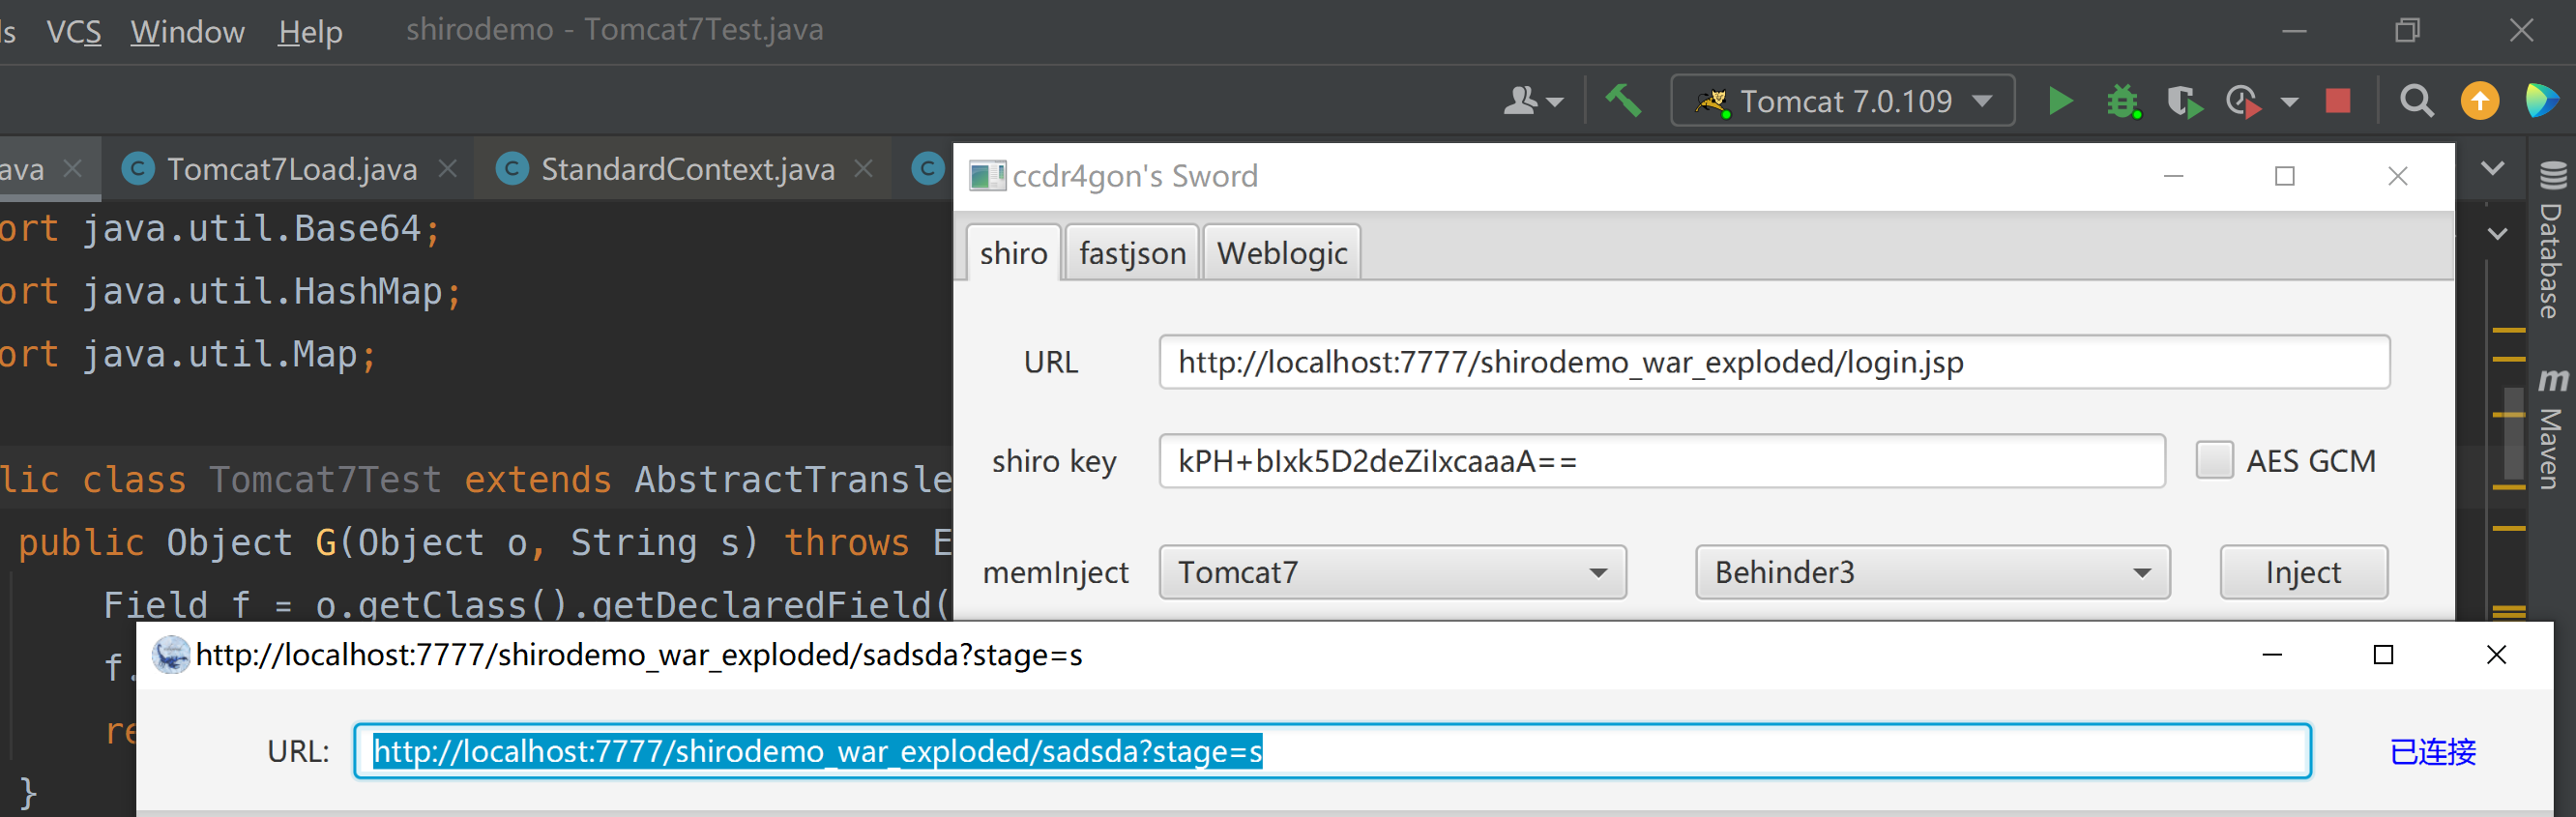2576x817 pixels.
Task: Open the Database tool window
Action: click(x=2552, y=240)
